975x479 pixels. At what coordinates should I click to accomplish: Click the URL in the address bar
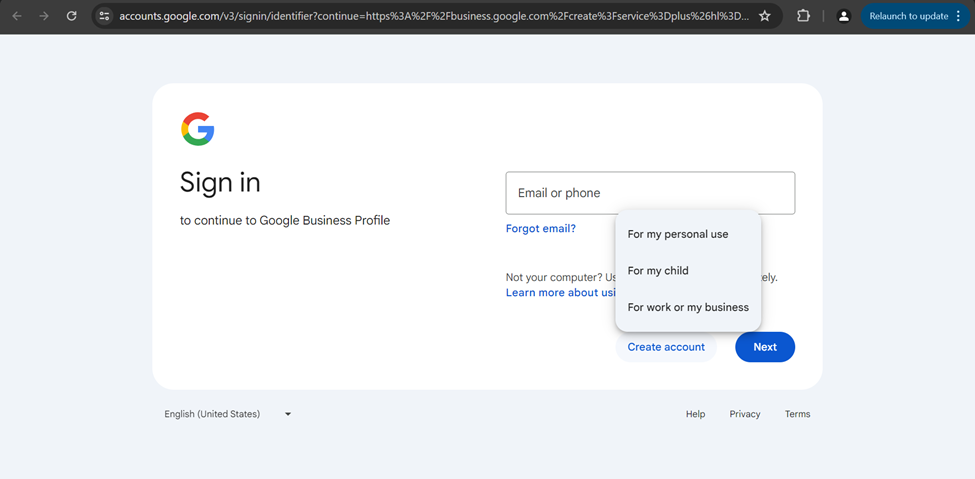434,16
